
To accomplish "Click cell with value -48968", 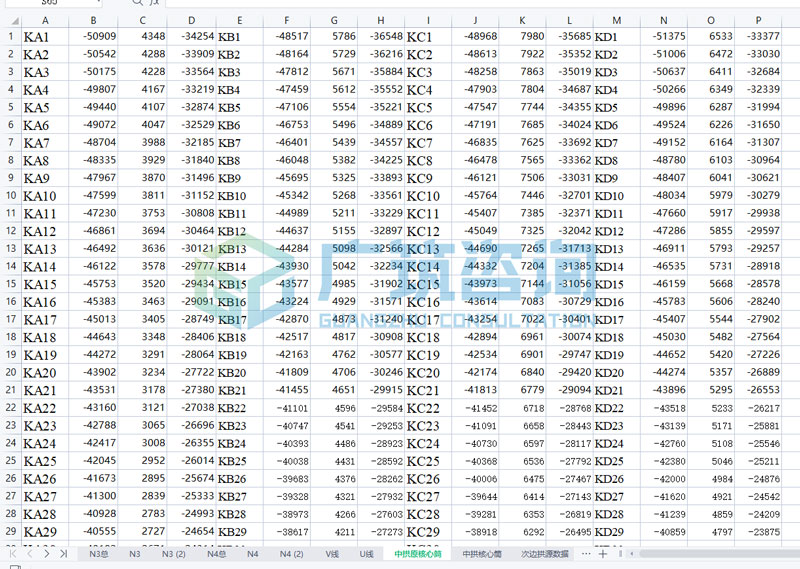I will 475,37.
